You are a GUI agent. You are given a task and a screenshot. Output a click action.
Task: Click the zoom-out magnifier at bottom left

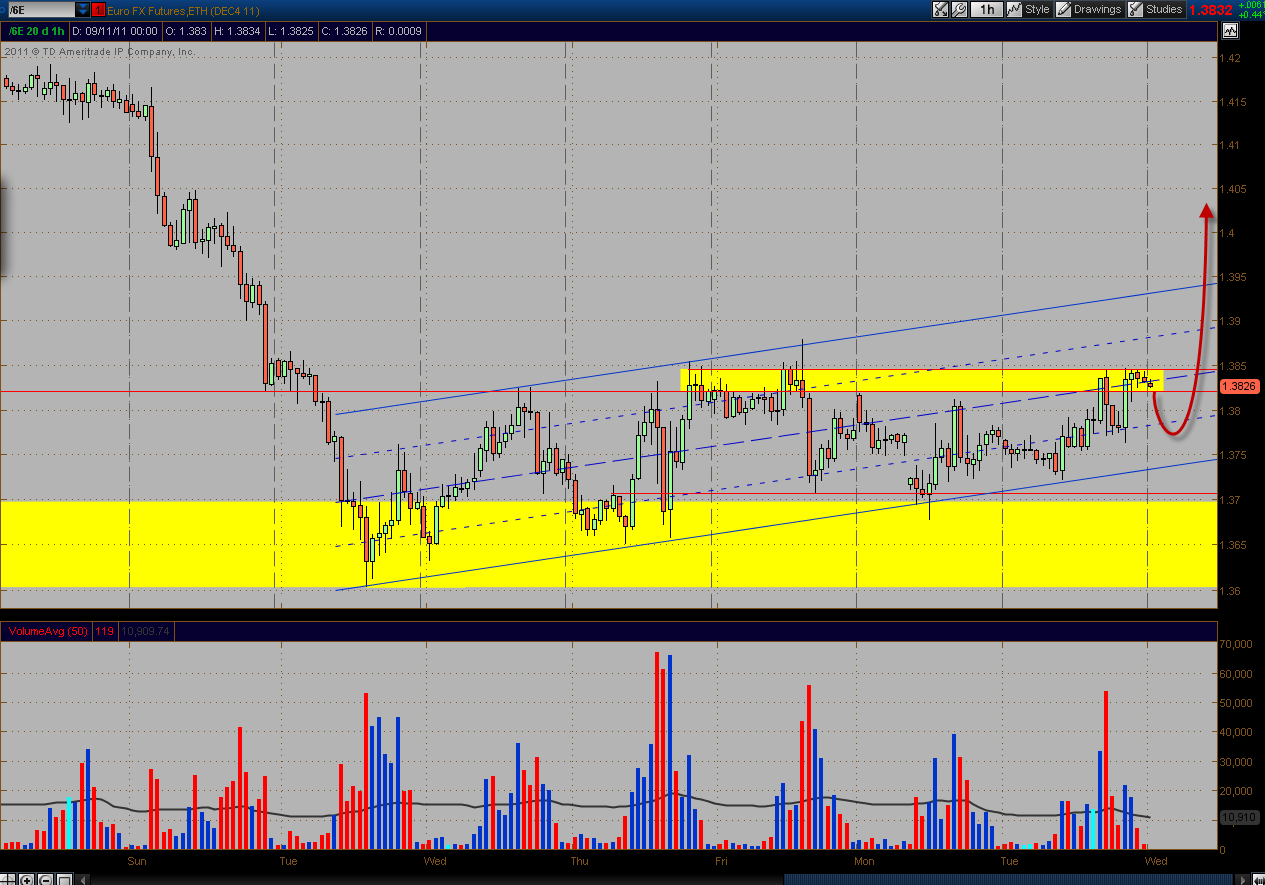tap(46, 880)
